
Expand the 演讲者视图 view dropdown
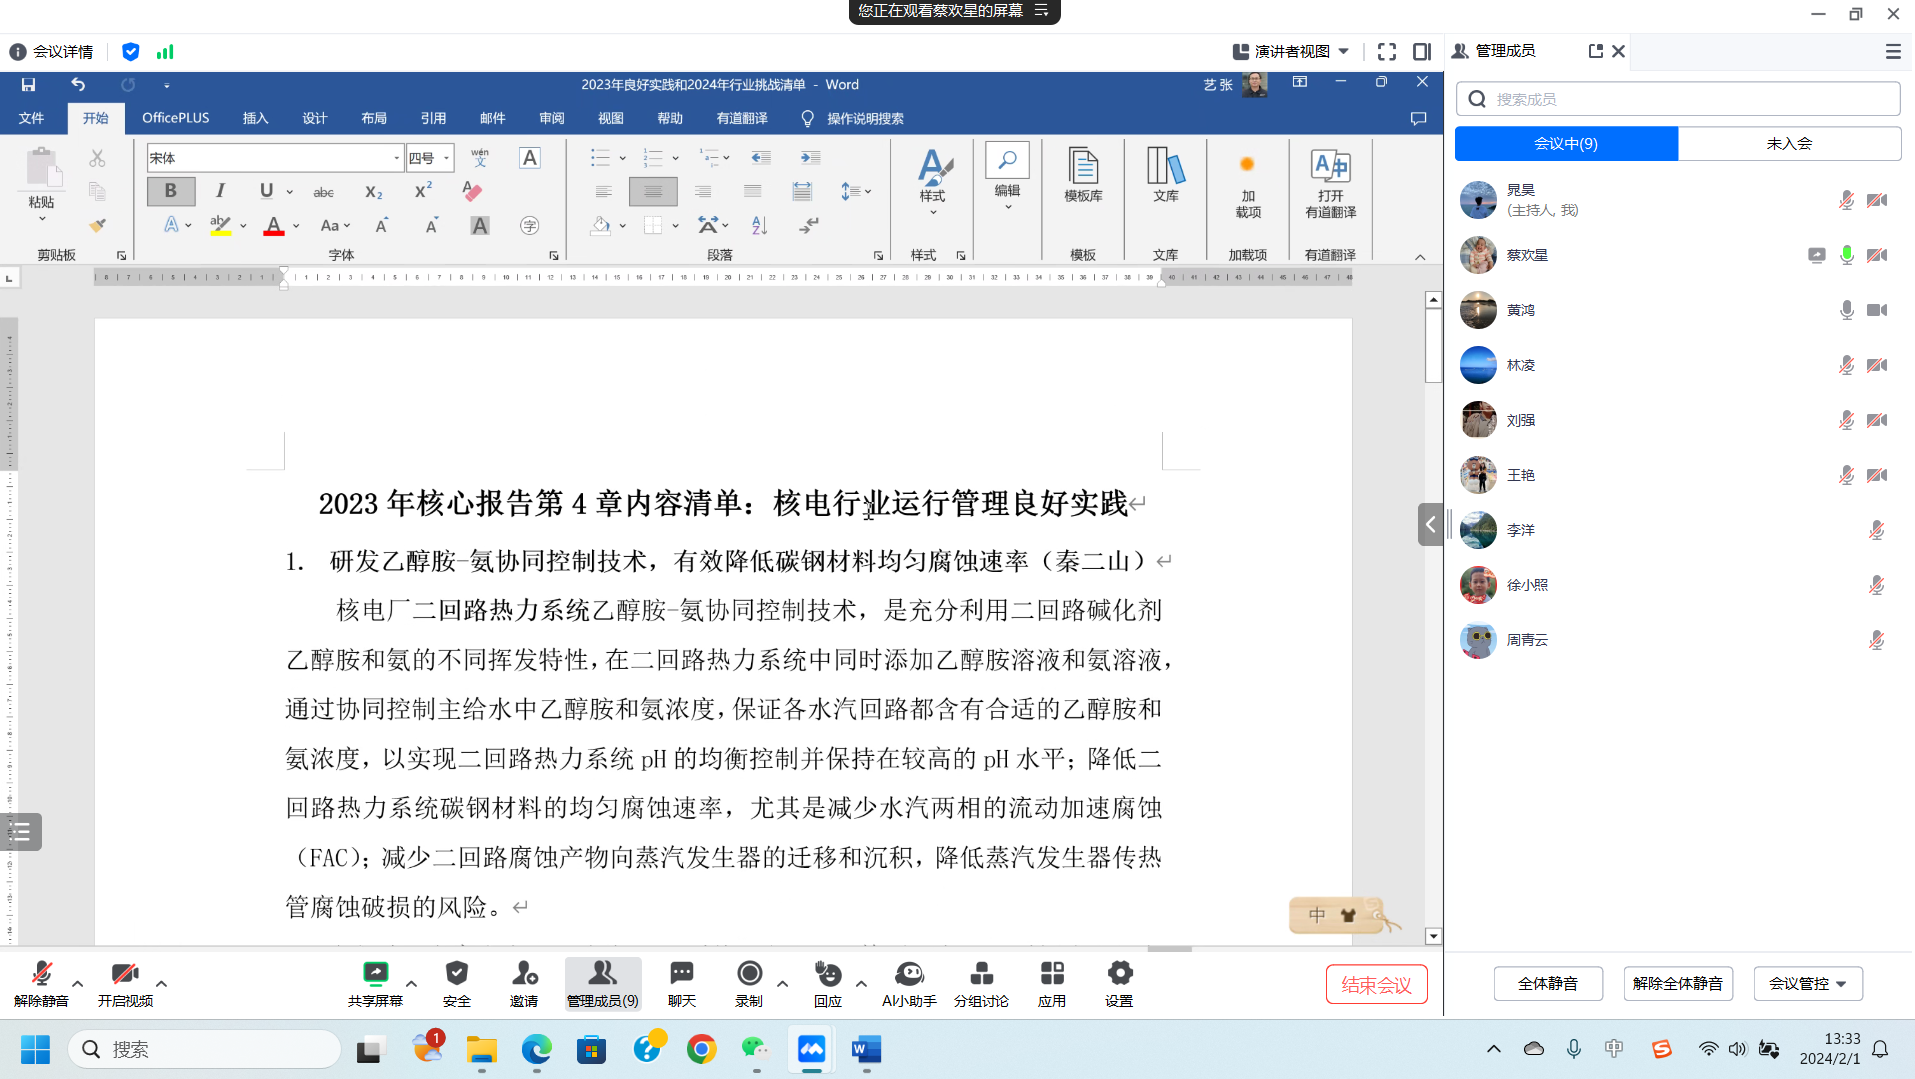[1344, 51]
